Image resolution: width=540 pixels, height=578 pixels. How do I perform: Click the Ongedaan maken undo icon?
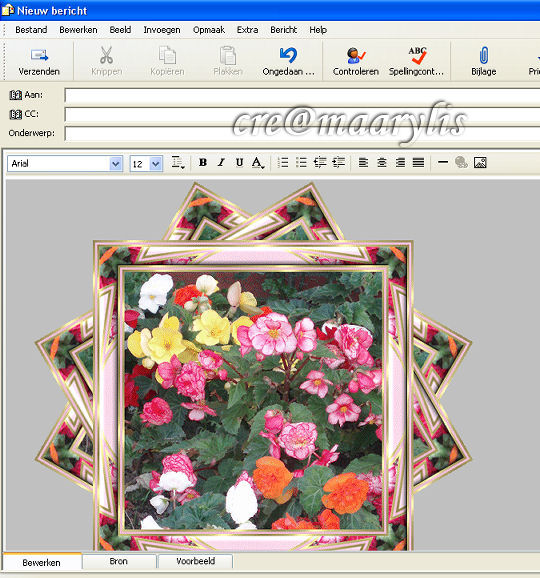click(288, 55)
